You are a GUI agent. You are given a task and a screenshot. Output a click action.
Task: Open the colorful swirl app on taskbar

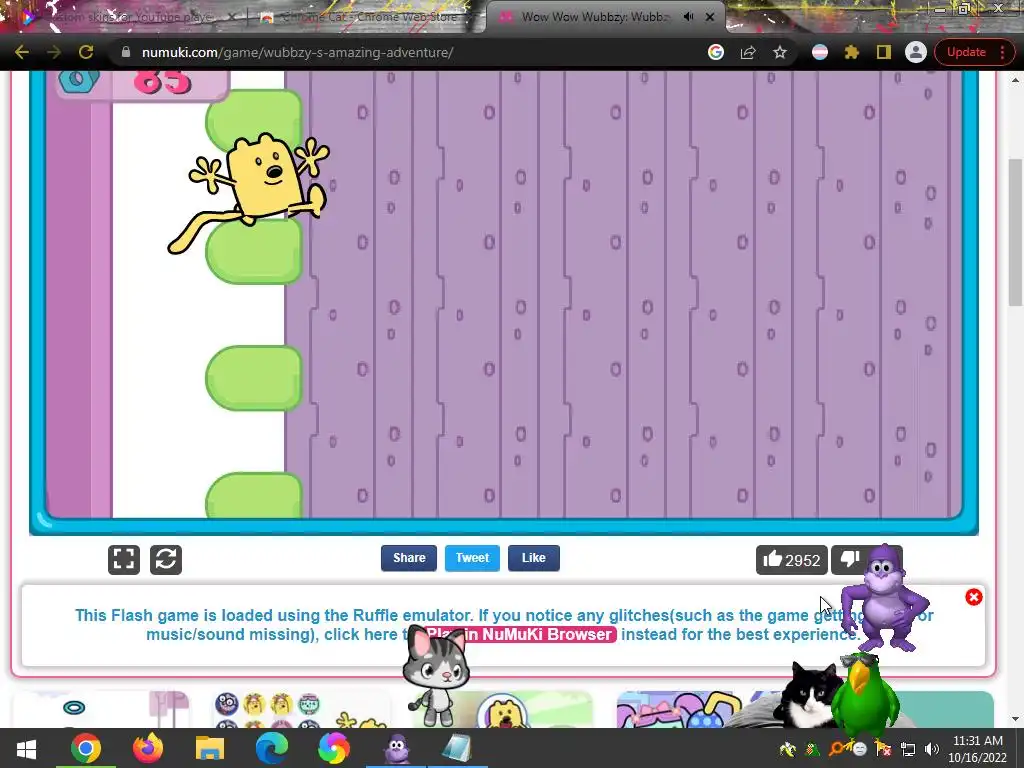(x=334, y=748)
